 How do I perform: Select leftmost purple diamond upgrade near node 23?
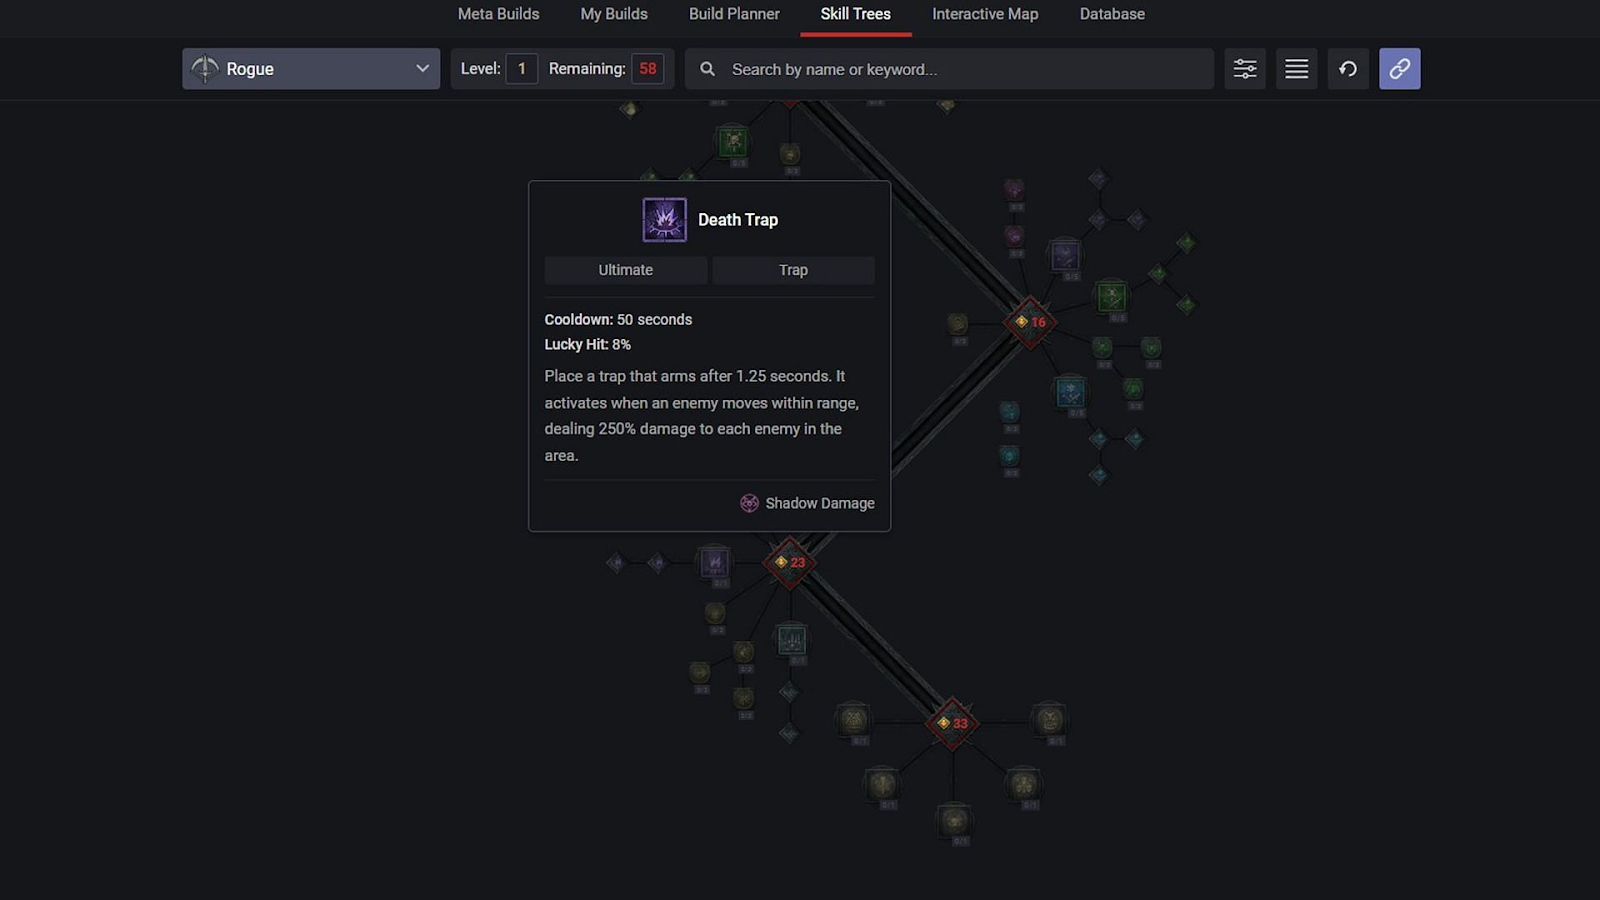pos(616,563)
